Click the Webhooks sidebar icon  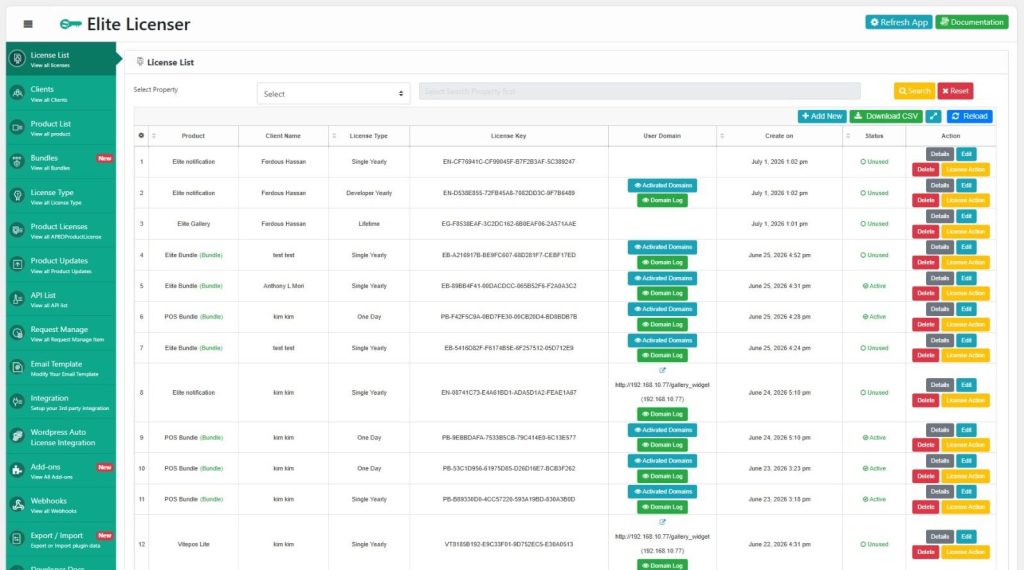coord(17,505)
